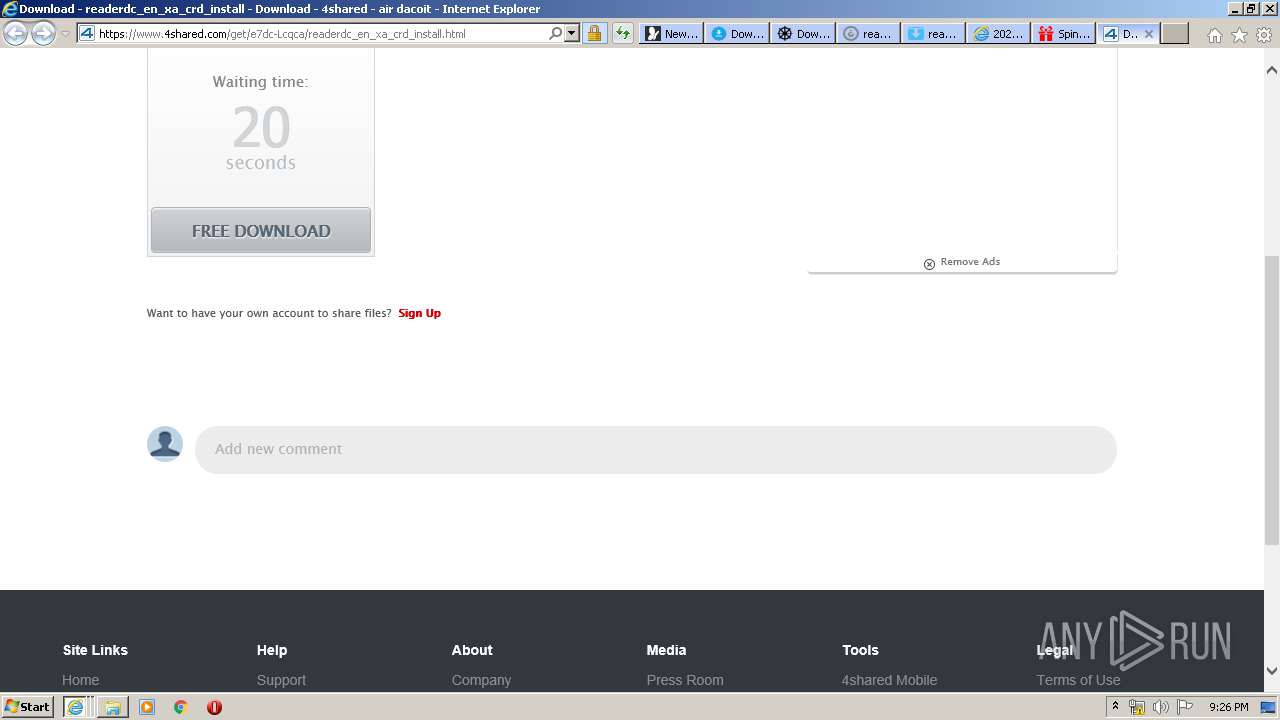The image size is (1280, 720).
Task: Open the Windows Media Player taskbar icon
Action: [147, 707]
